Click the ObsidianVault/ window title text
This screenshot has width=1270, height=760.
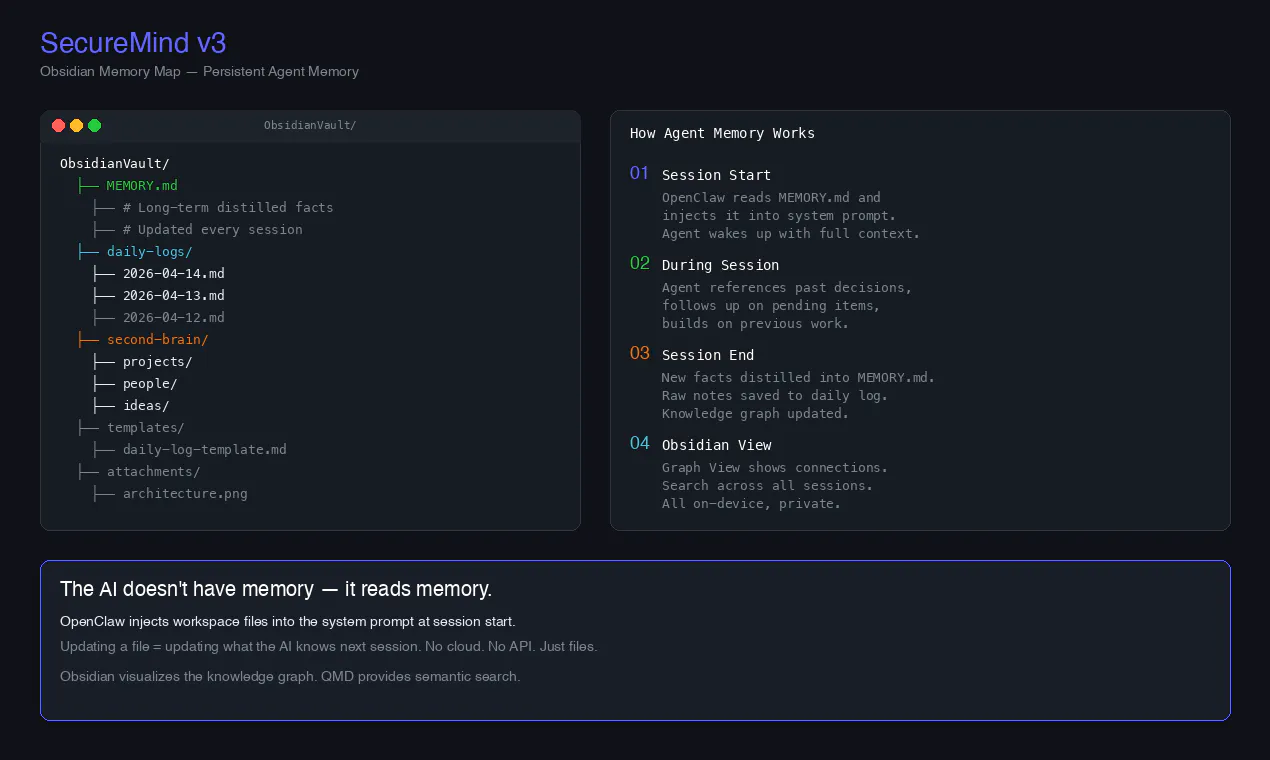pyautogui.click(x=310, y=125)
